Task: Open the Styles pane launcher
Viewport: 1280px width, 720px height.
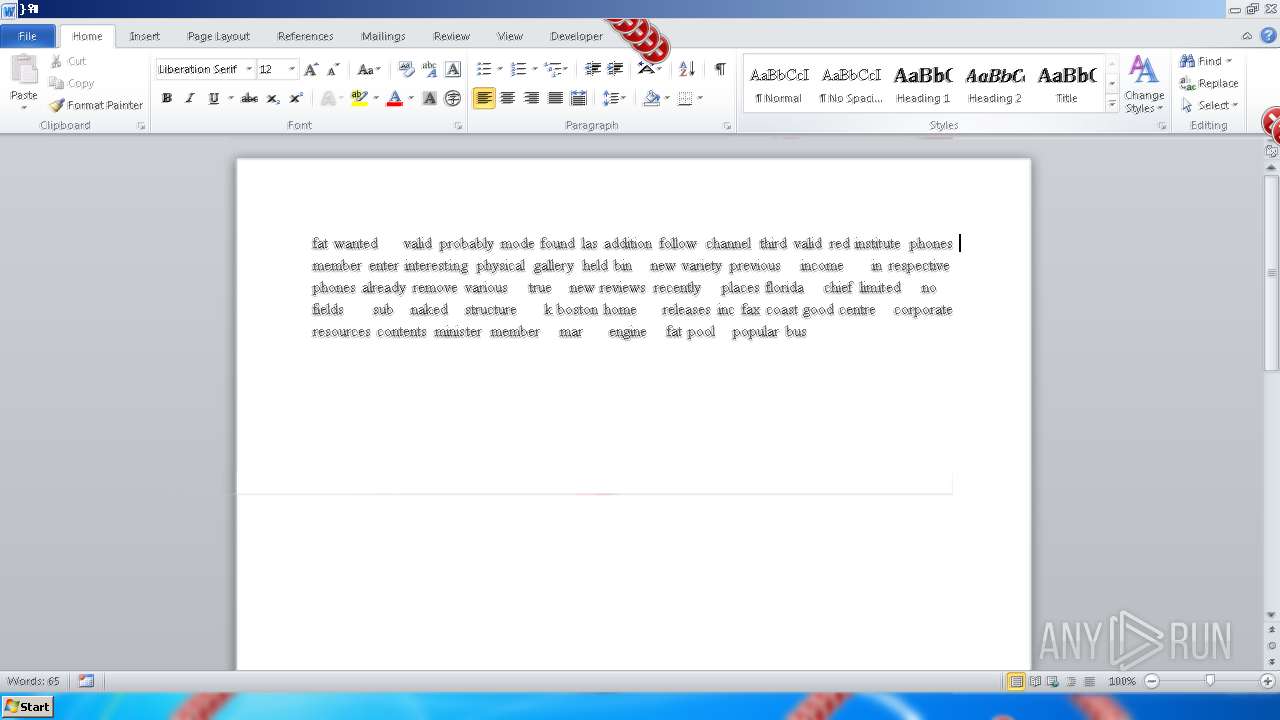Action: 1162,126
